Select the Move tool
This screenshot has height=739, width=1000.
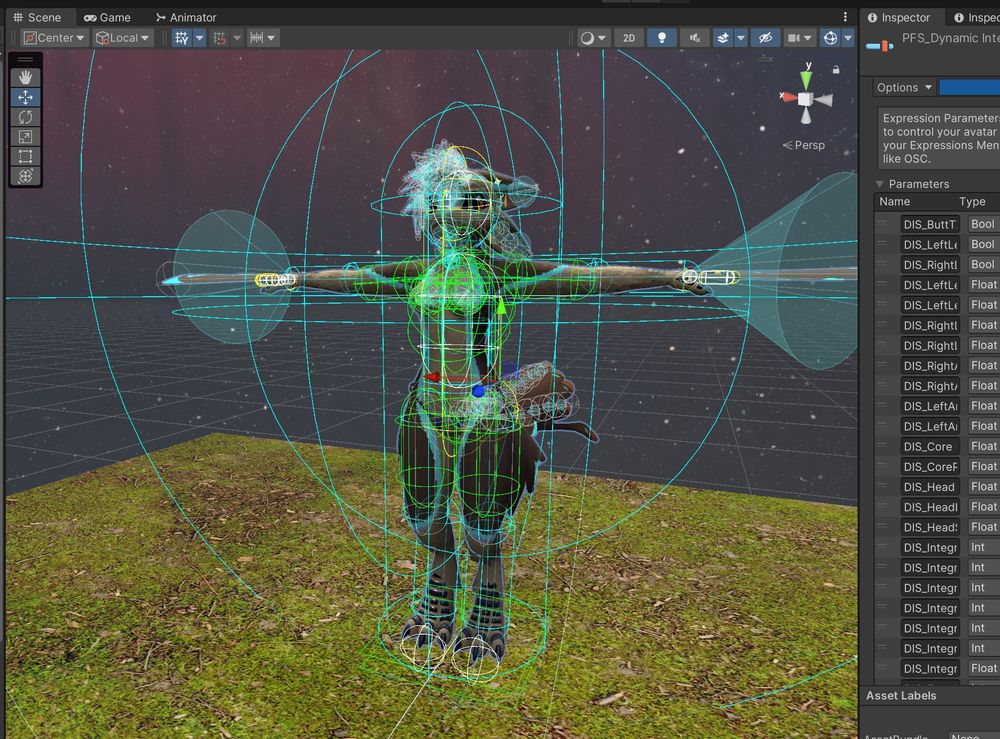click(x=26, y=97)
